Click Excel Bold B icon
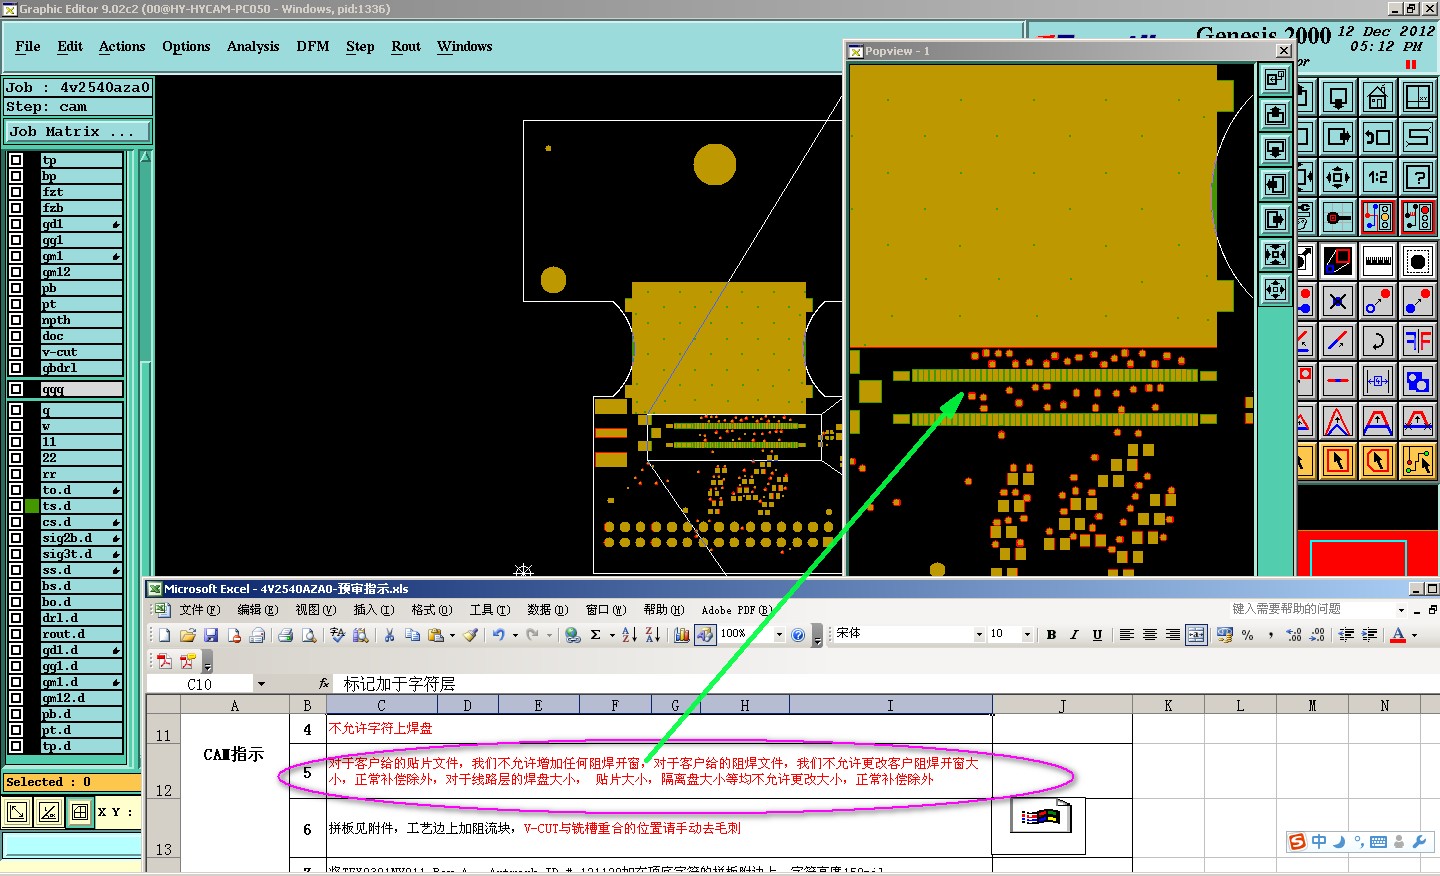Viewport: 1440px width, 876px height. click(x=1051, y=635)
